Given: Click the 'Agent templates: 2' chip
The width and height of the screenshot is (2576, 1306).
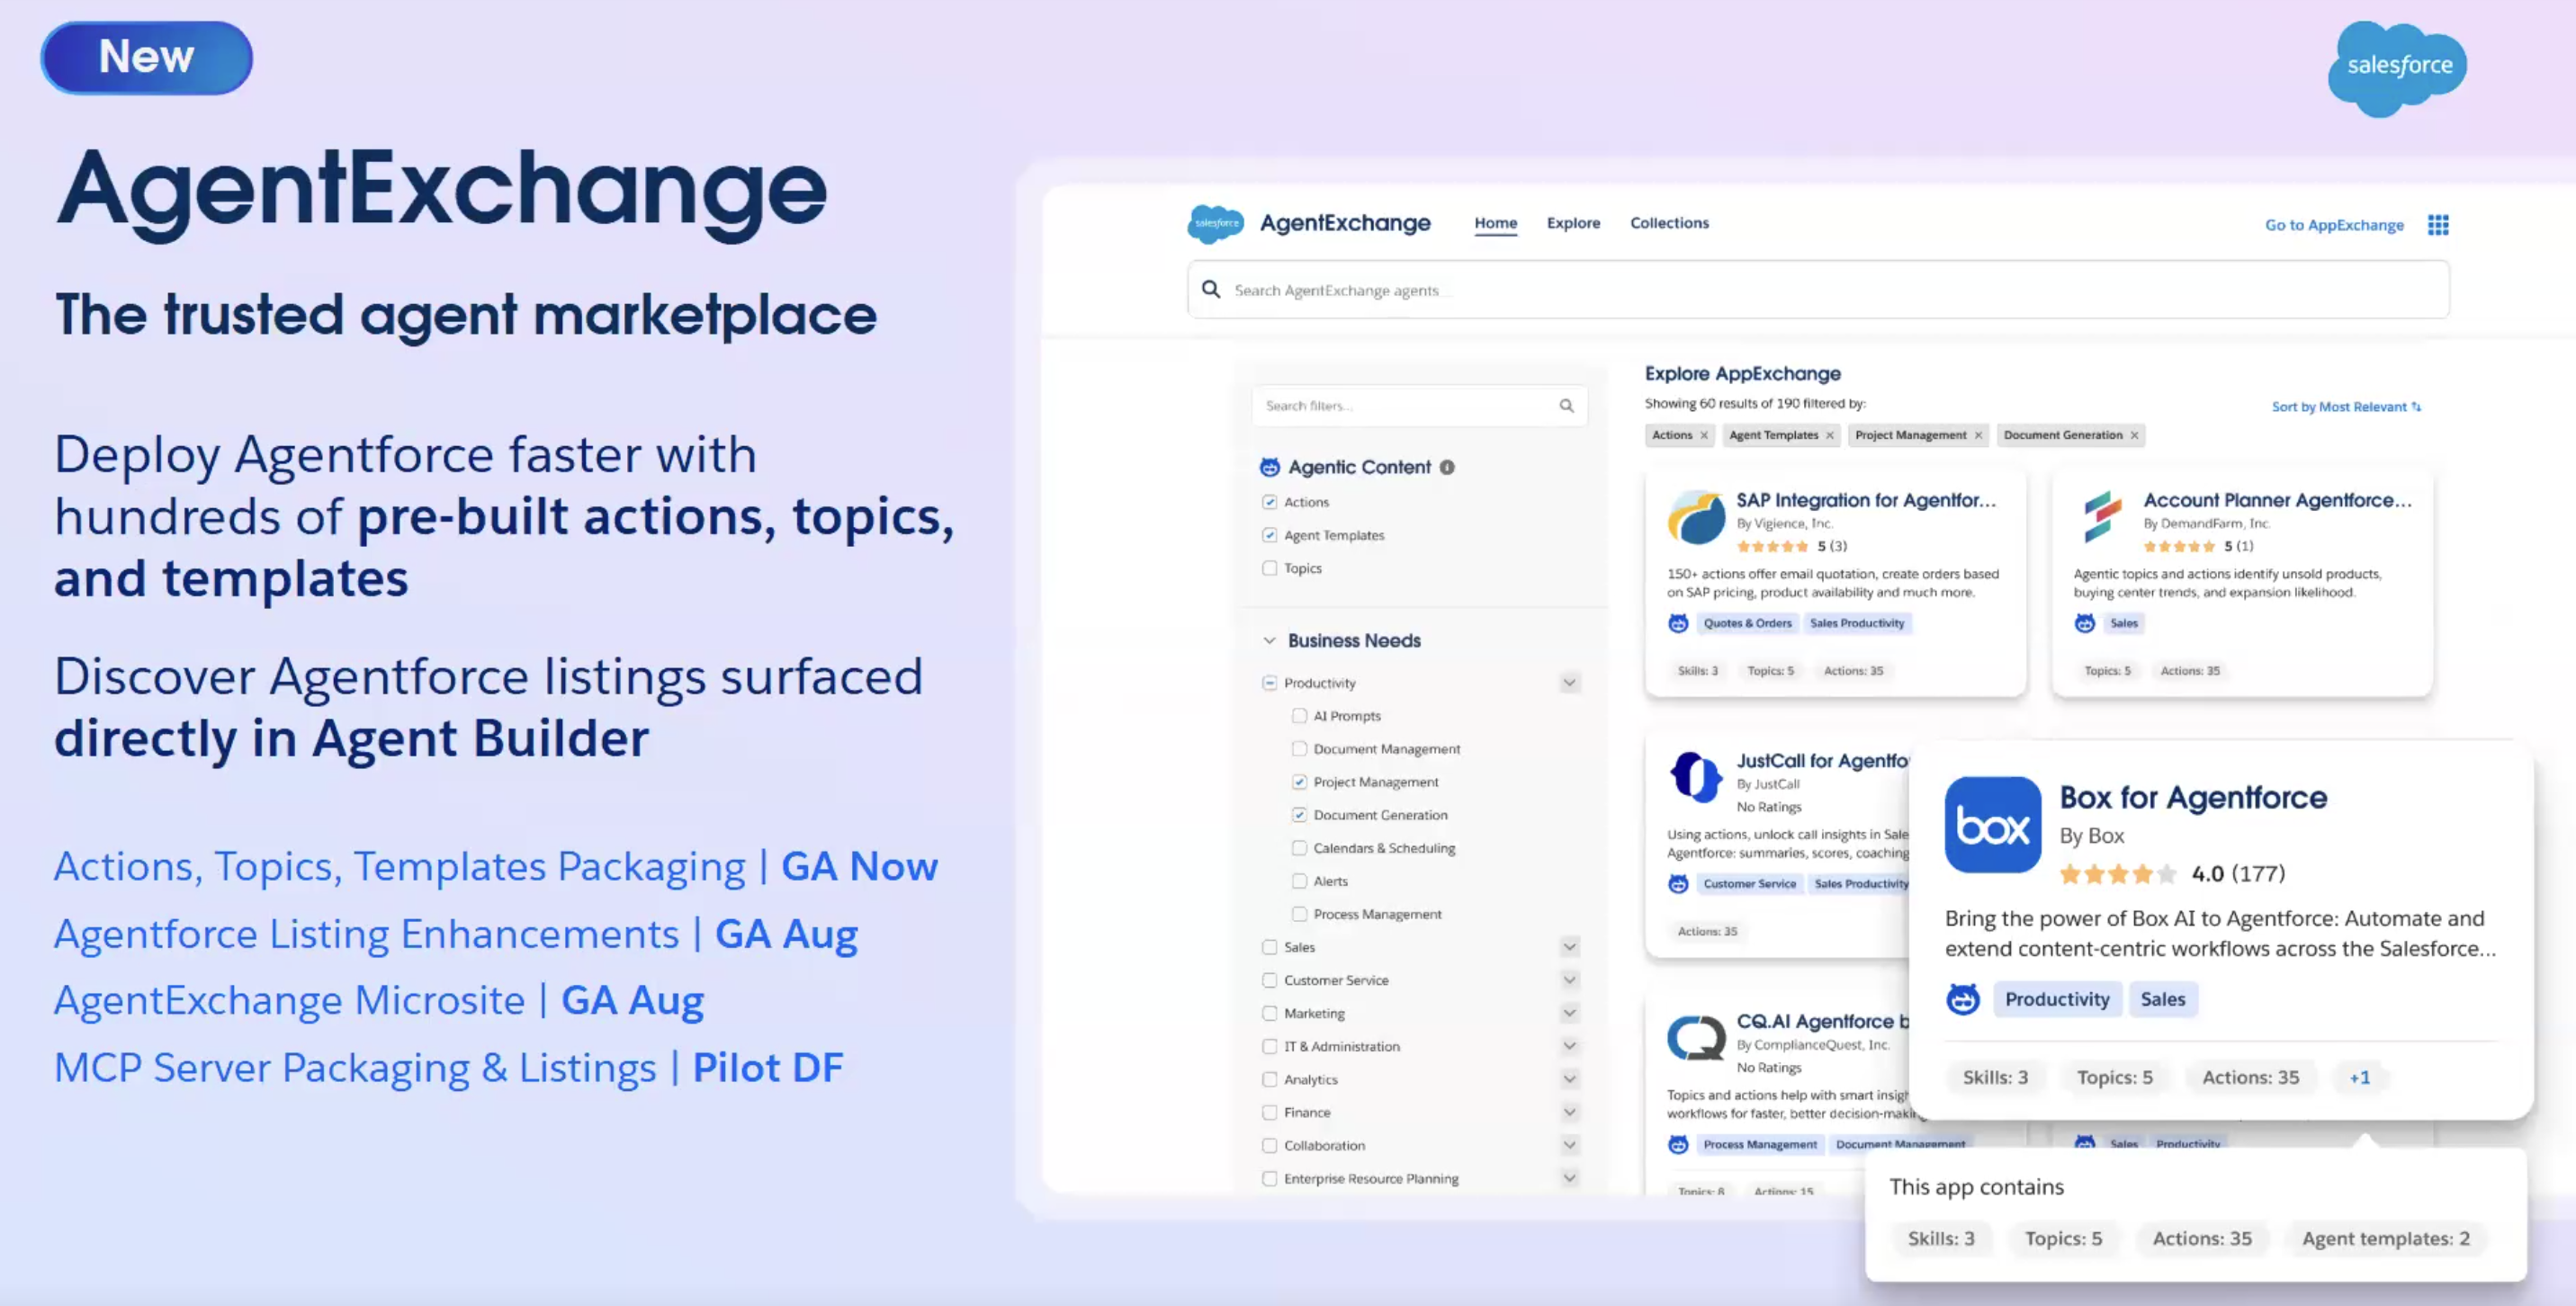Looking at the screenshot, I should (2385, 1238).
